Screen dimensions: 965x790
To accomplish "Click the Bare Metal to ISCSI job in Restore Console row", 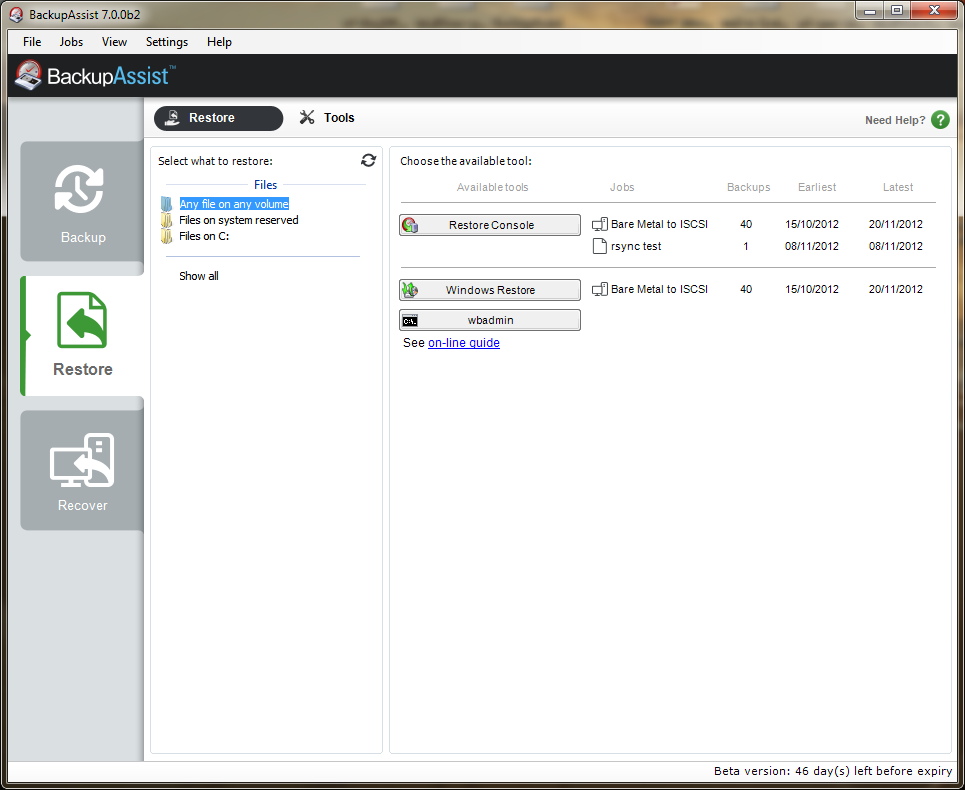I will (x=659, y=225).
